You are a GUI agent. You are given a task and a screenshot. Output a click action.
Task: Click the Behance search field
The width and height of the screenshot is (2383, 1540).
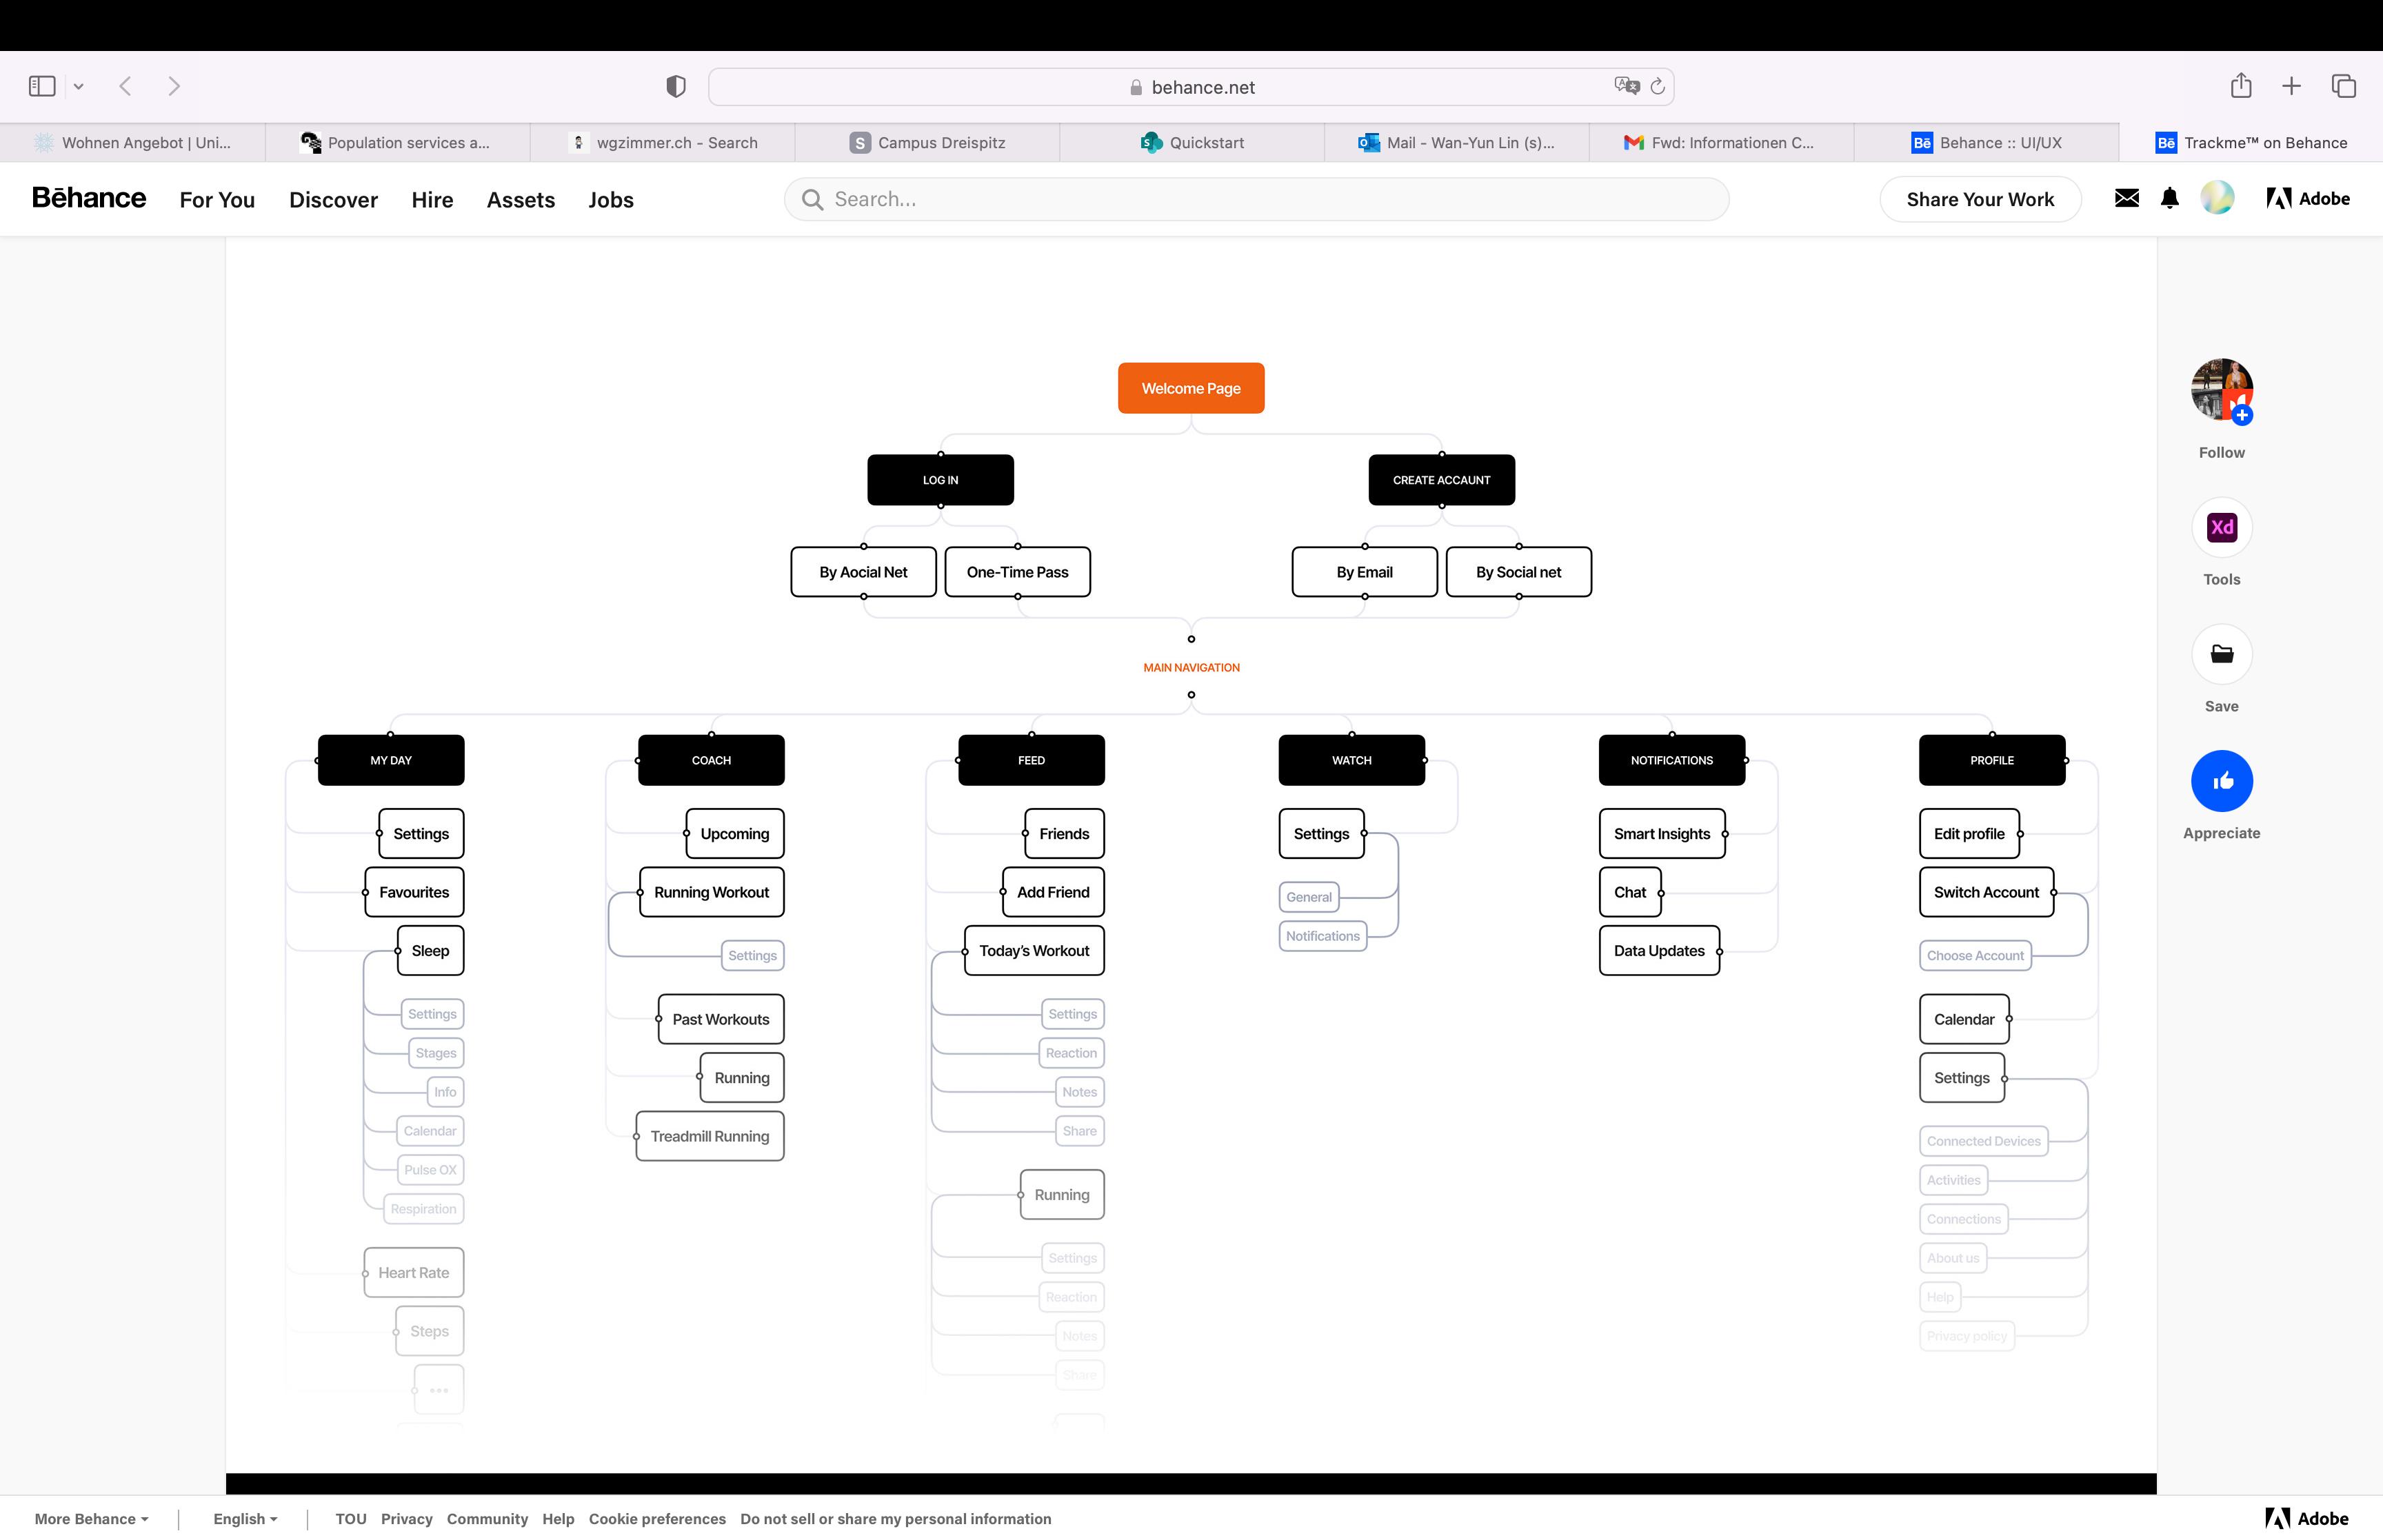coord(1255,199)
